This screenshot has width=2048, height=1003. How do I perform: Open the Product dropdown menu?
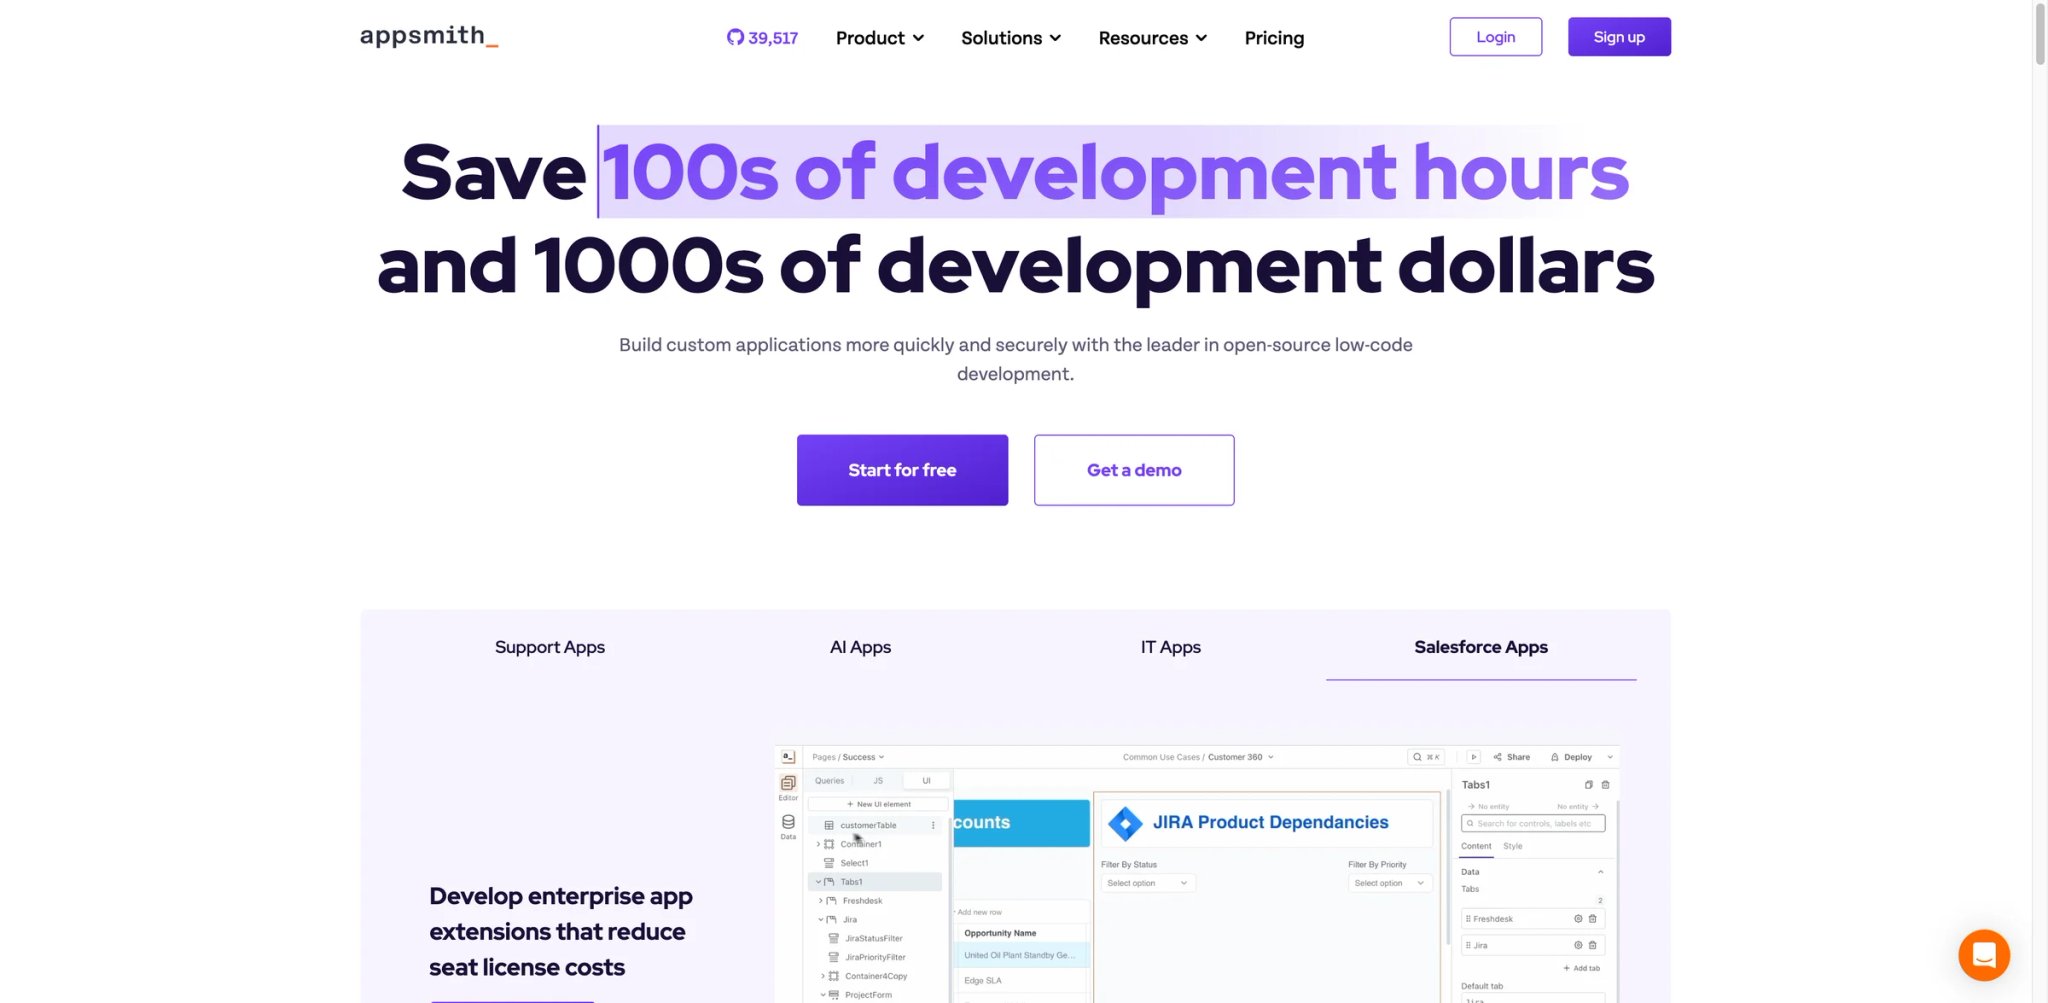coord(880,38)
